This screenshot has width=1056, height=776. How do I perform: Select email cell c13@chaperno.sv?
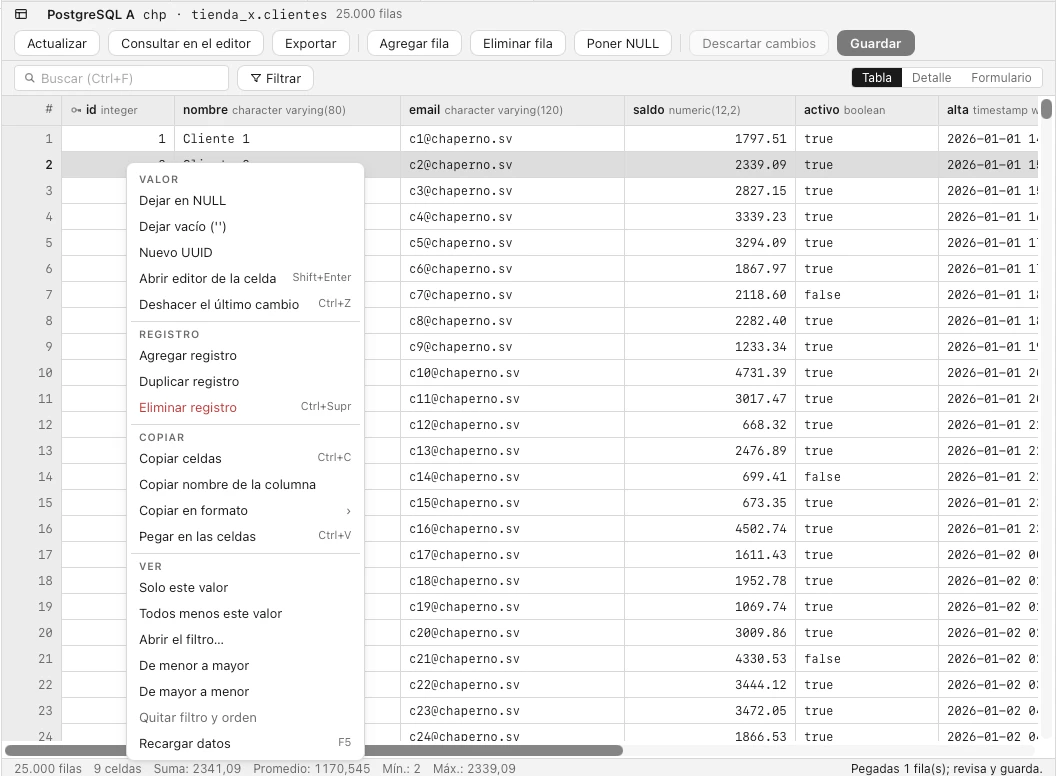tap(513, 451)
